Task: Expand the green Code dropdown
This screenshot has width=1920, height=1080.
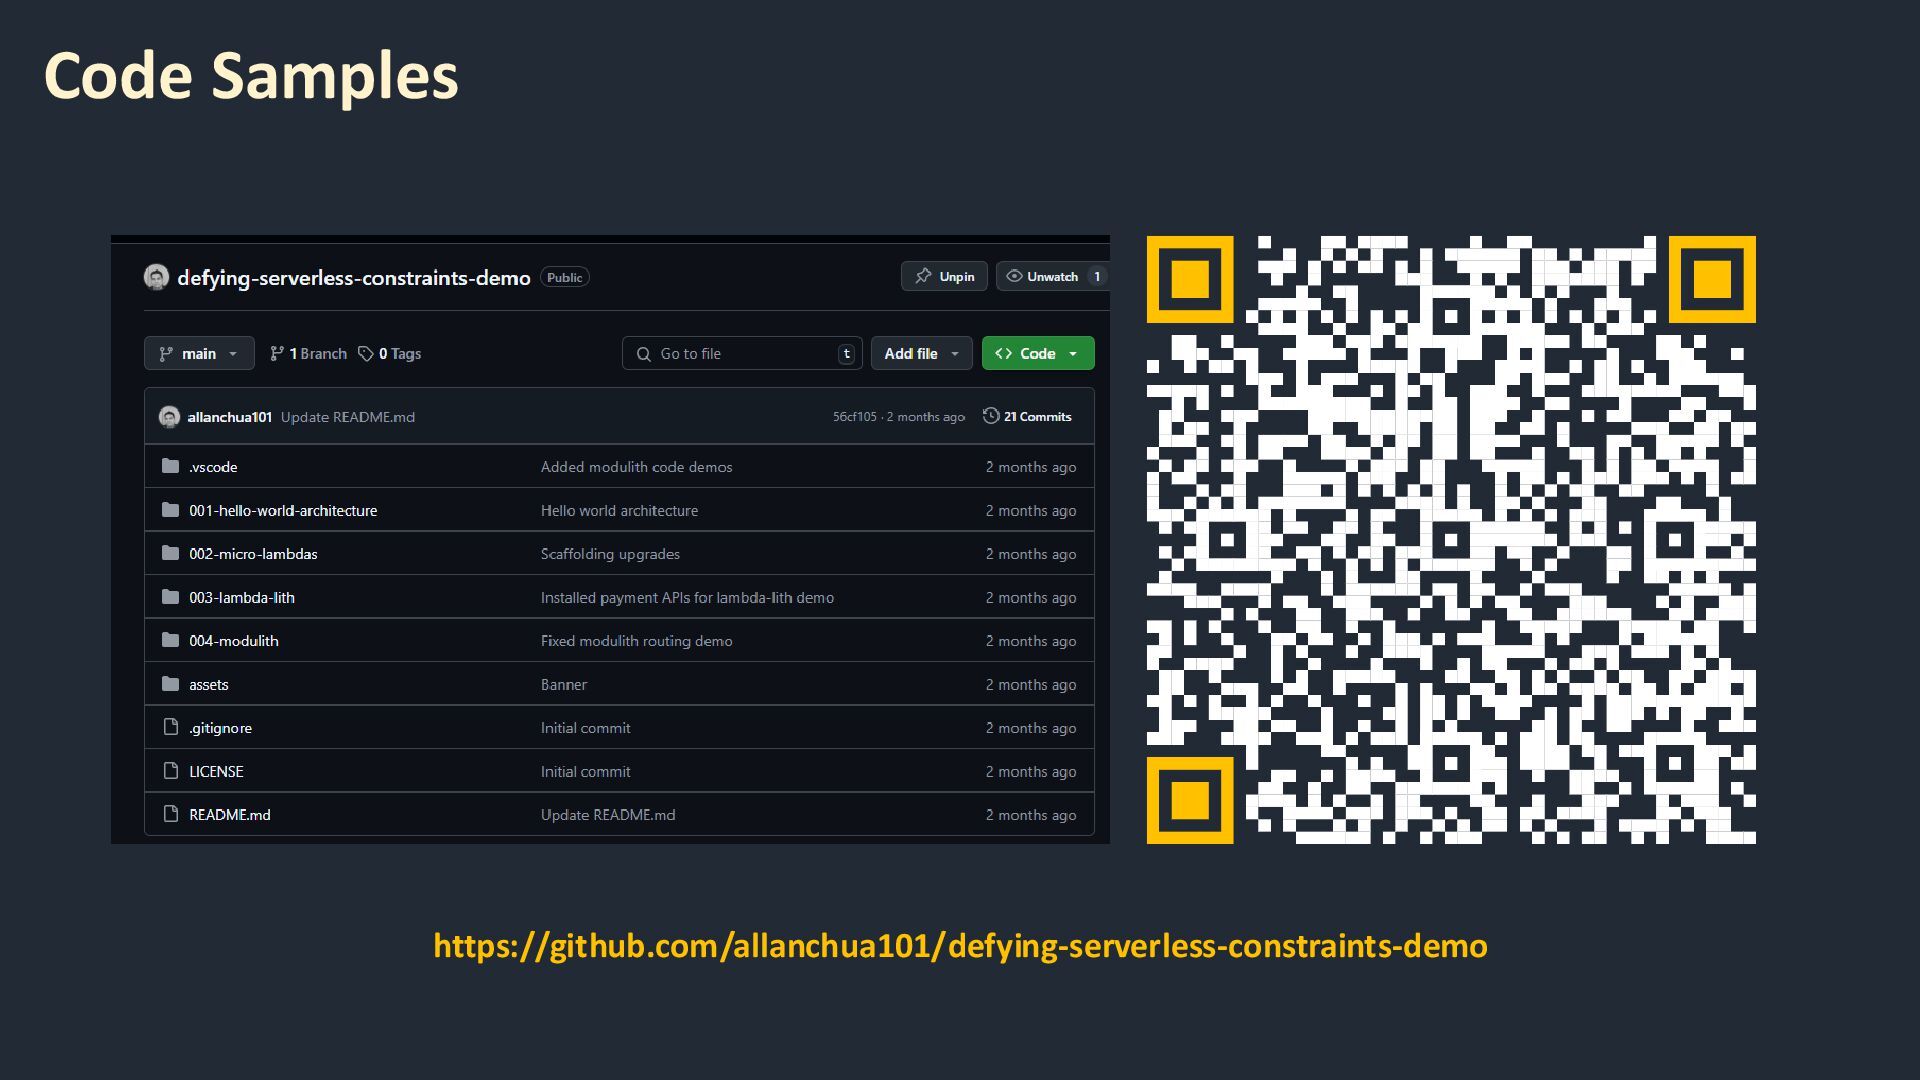Action: [1037, 354]
